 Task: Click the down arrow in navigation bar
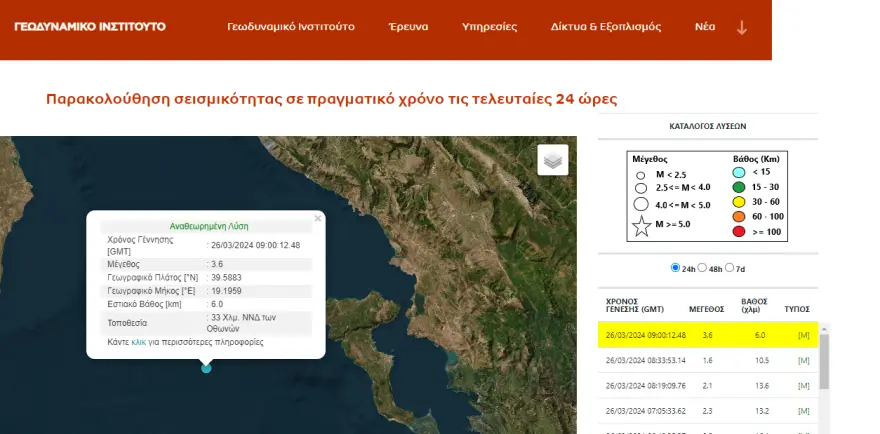pyautogui.click(x=742, y=27)
